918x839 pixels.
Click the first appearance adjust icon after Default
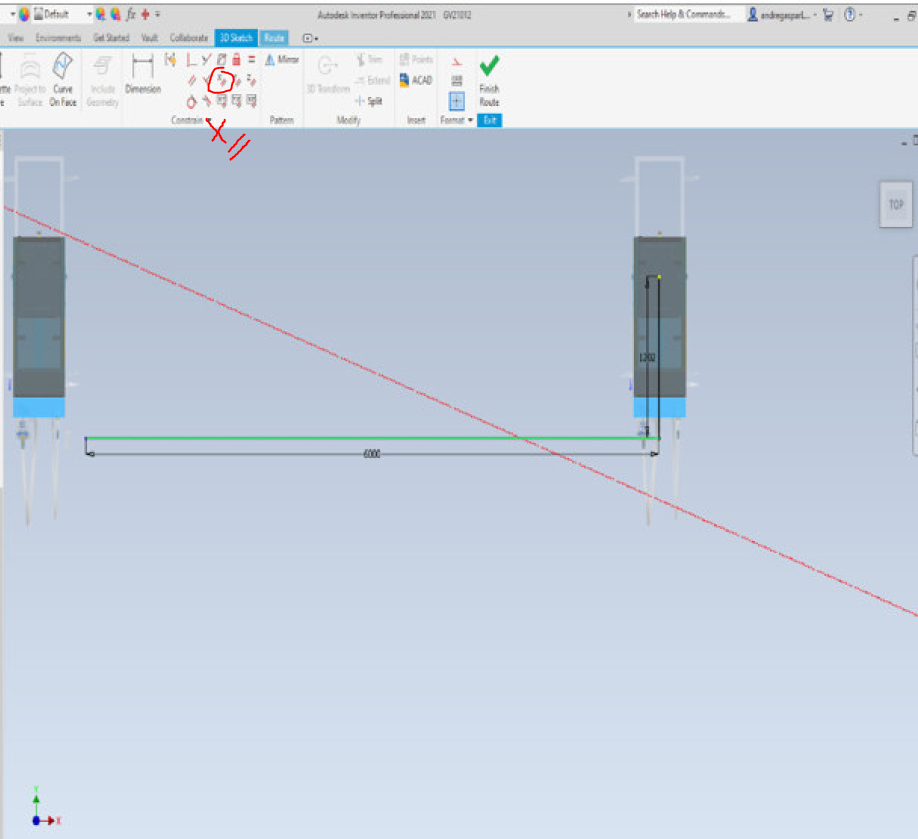click(x=101, y=14)
